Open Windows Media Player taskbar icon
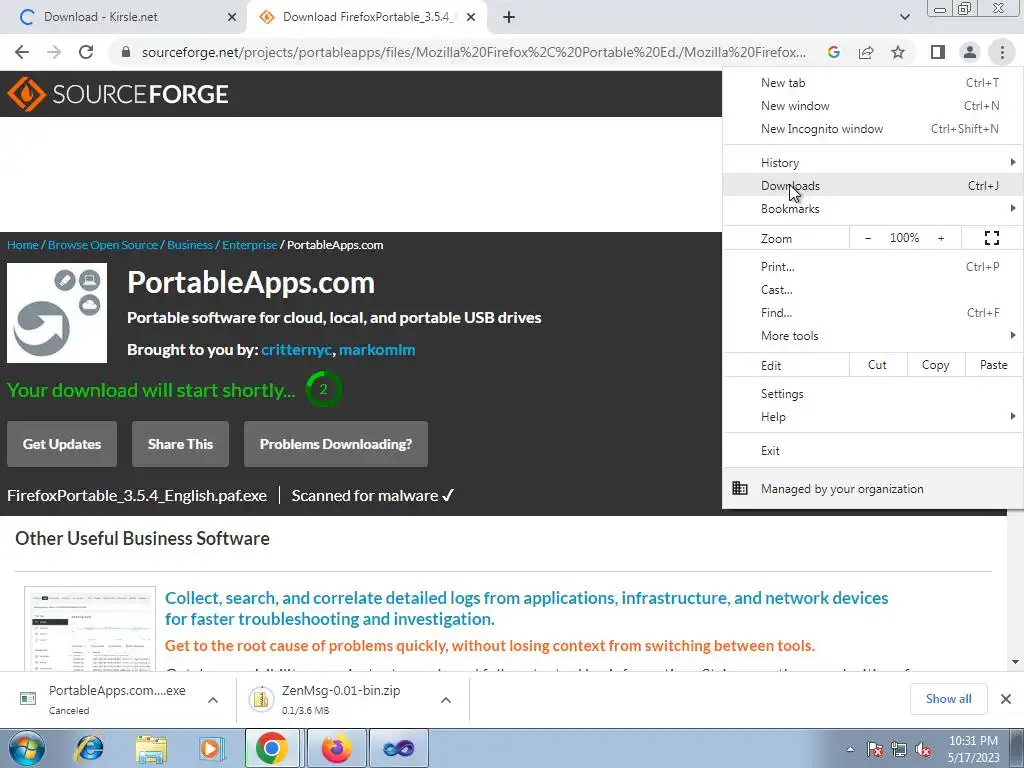 (x=212, y=748)
